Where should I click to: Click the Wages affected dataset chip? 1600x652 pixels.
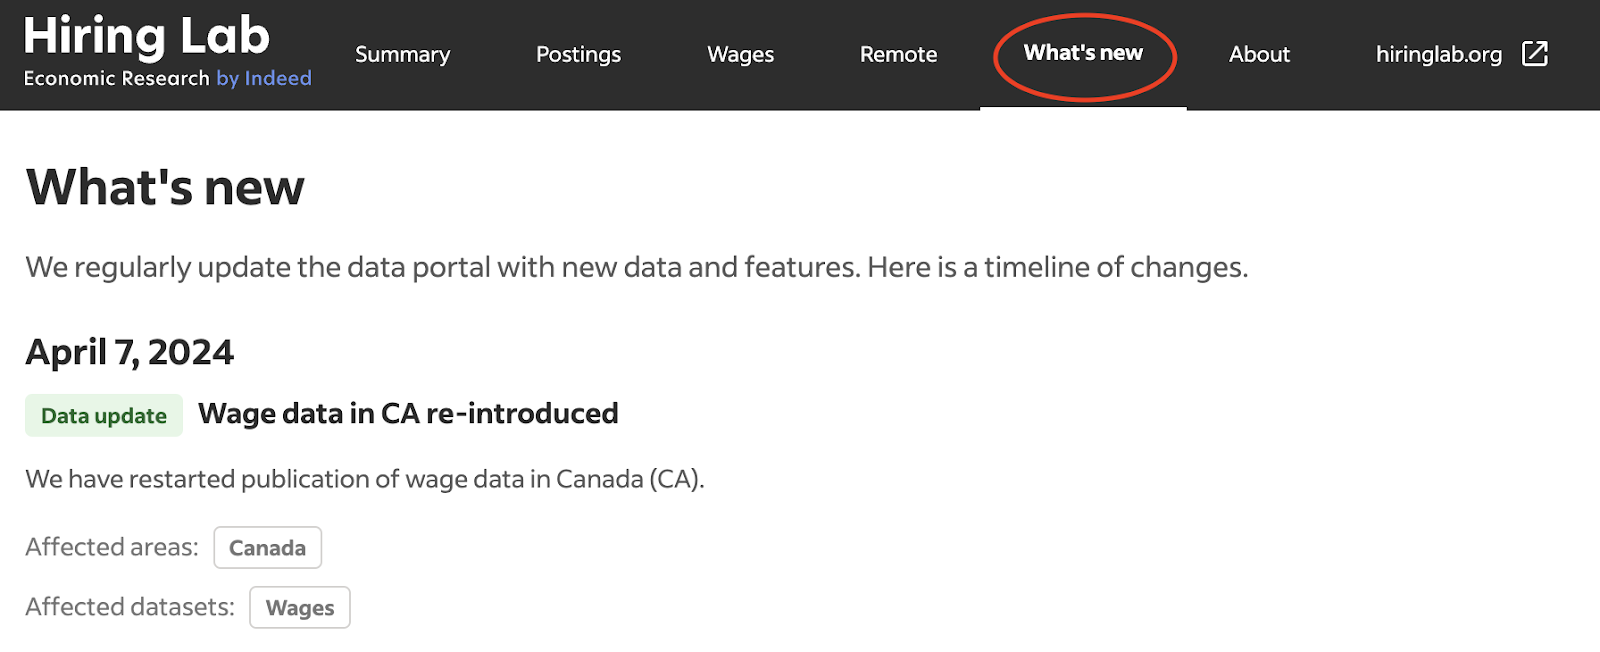click(299, 607)
